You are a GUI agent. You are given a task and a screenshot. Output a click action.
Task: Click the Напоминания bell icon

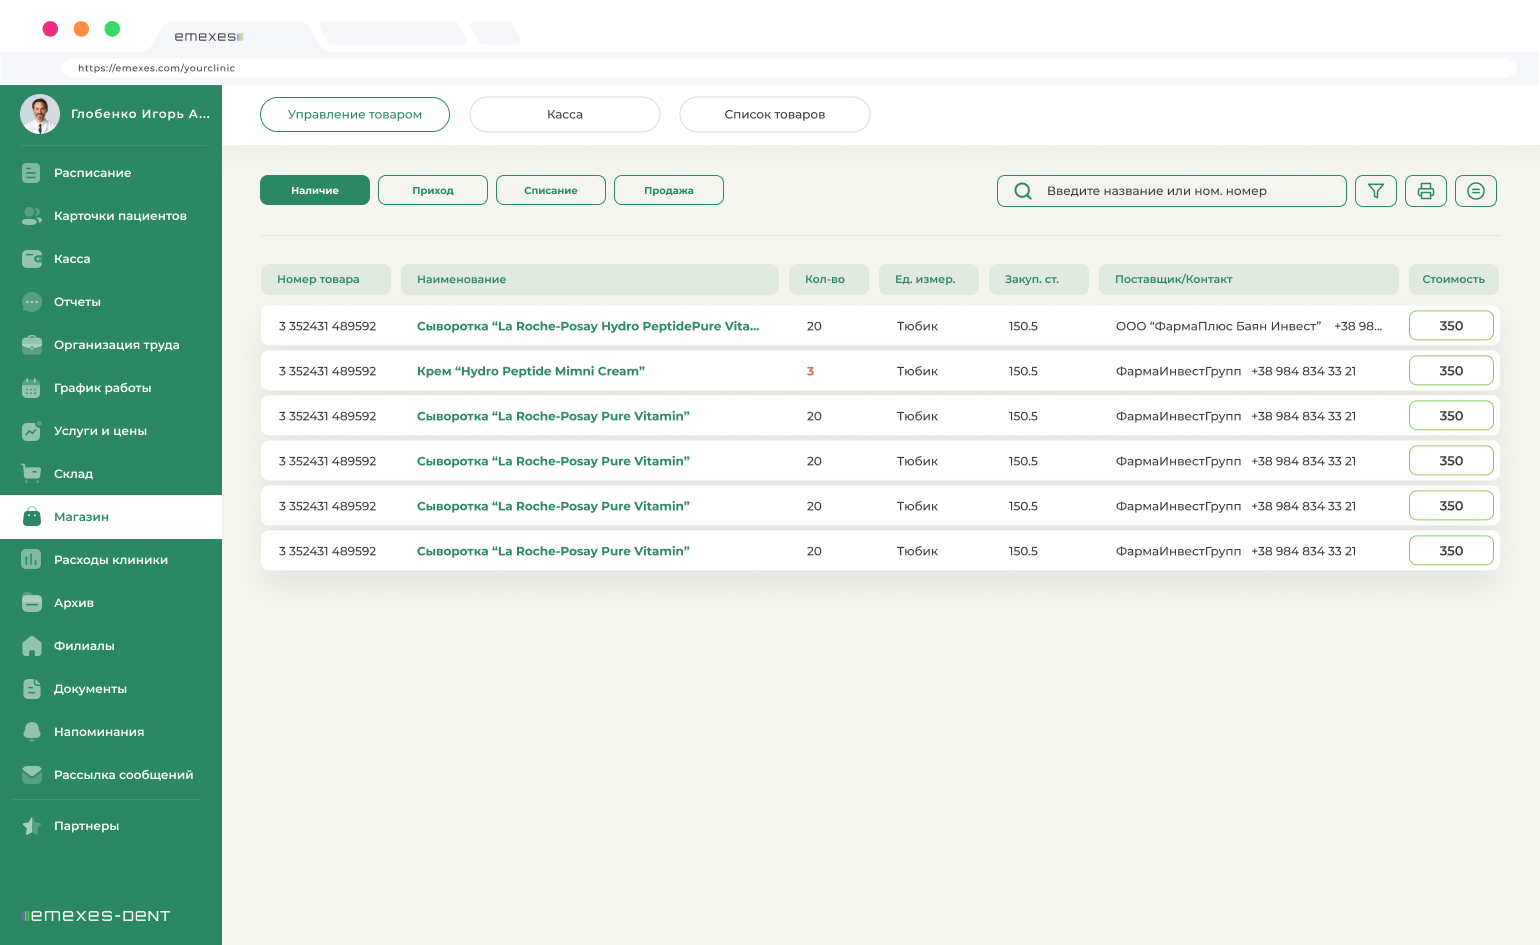point(31,732)
